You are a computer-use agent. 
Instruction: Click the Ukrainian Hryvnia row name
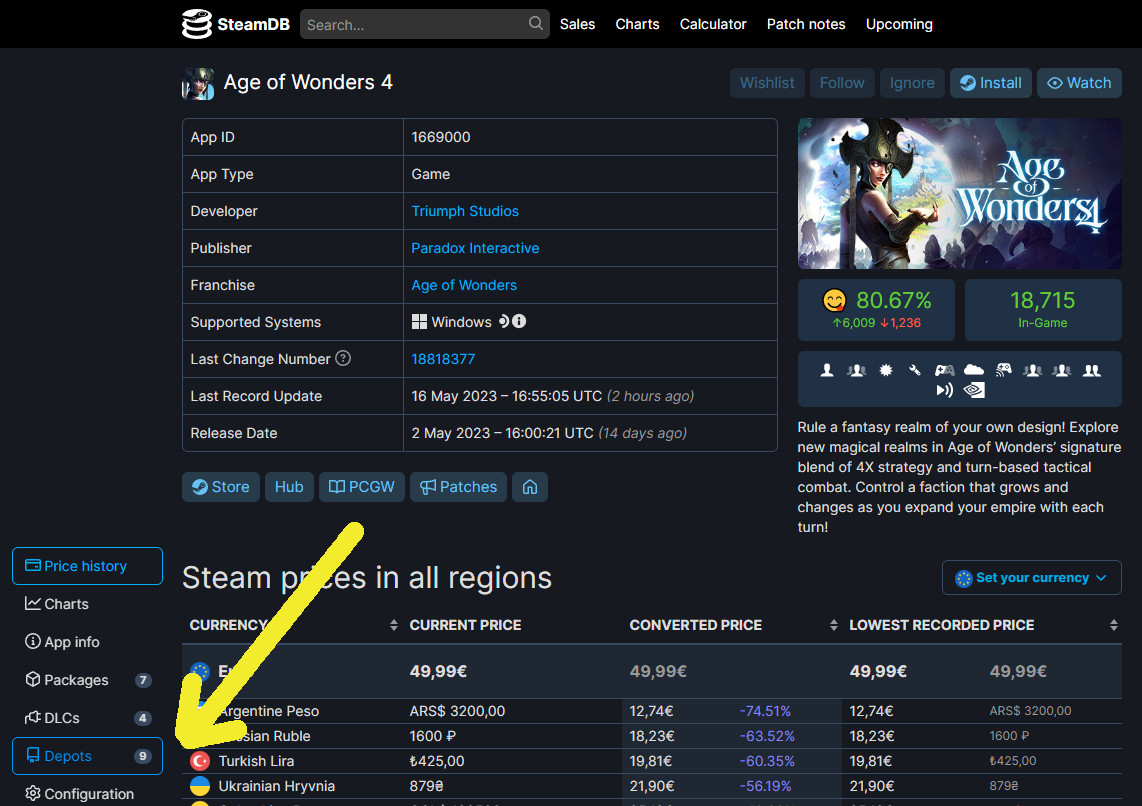[277, 786]
